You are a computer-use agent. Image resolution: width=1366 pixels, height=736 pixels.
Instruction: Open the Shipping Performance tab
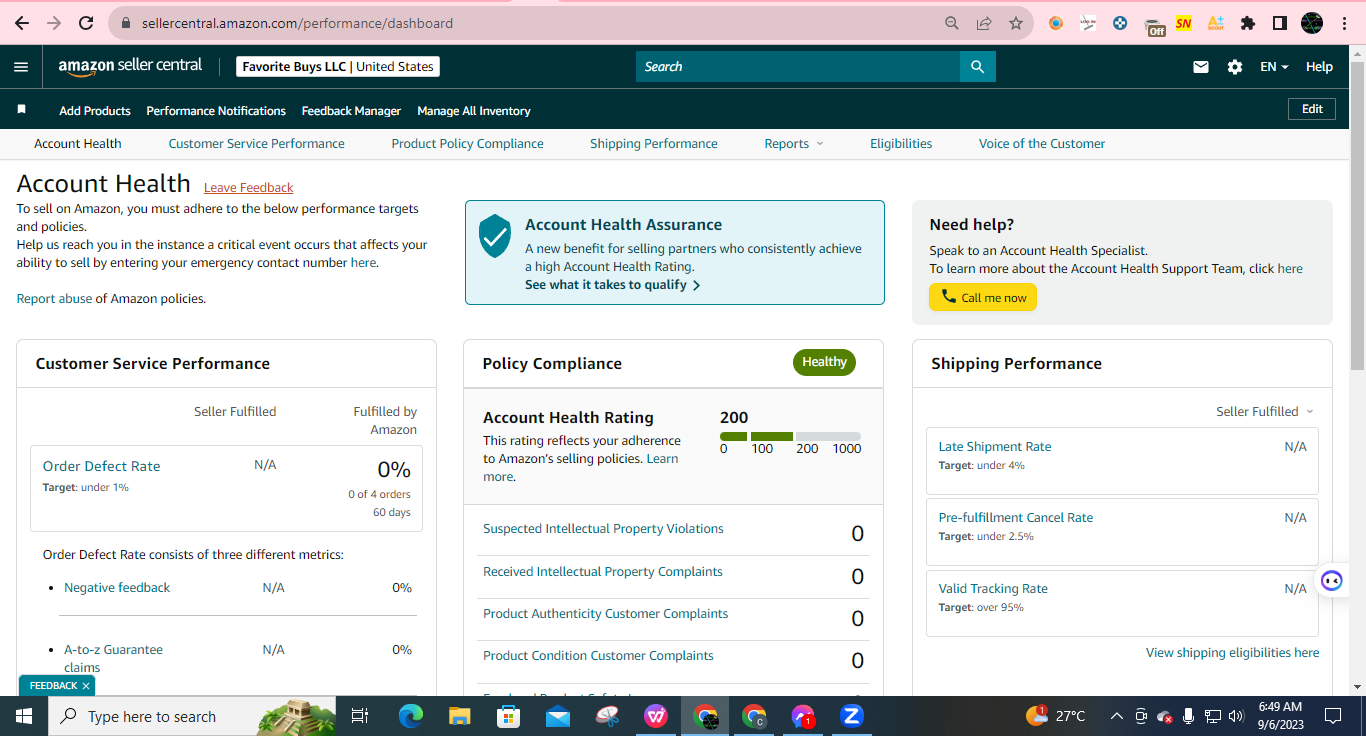[x=654, y=144]
